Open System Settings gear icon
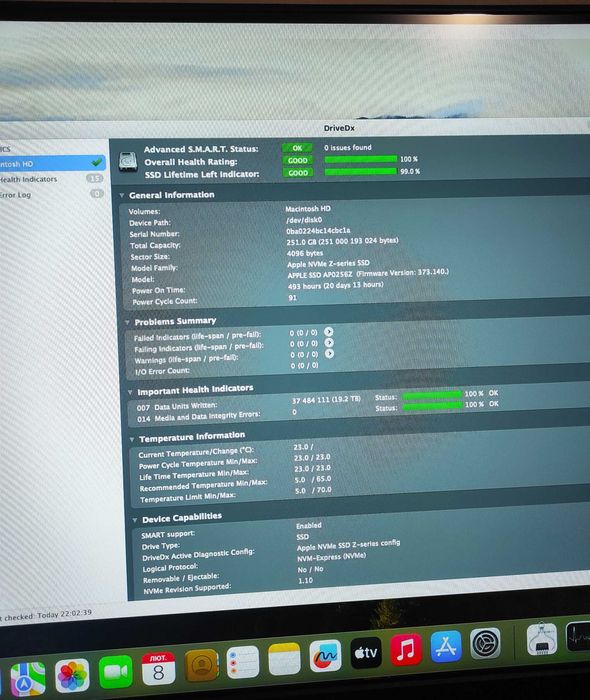This screenshot has height=700, width=590. click(485, 643)
